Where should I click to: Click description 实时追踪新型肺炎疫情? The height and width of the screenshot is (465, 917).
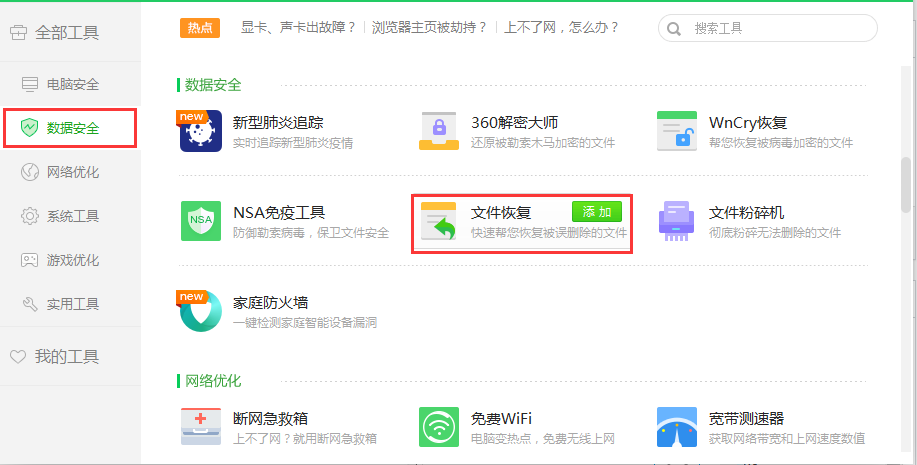point(293,143)
